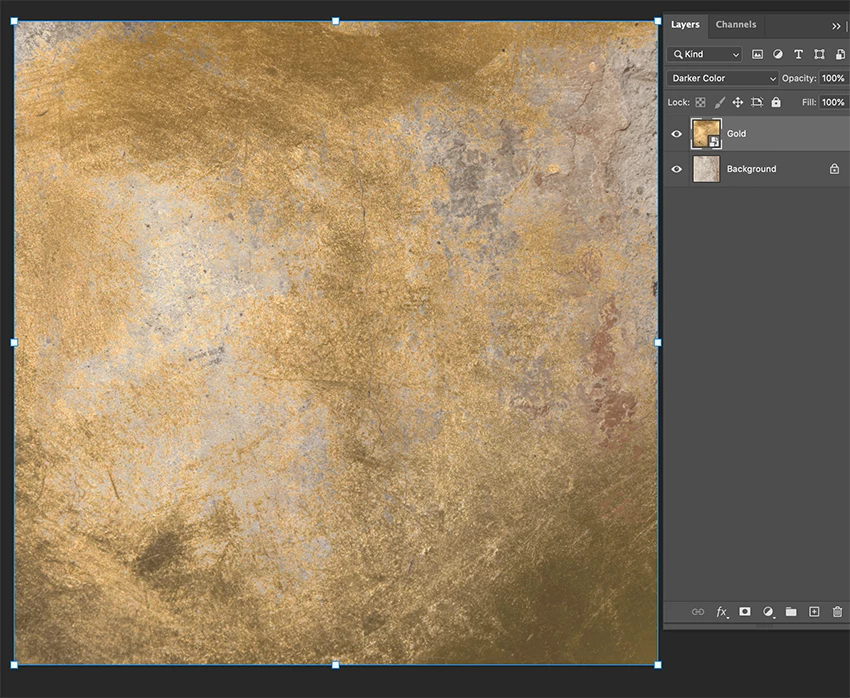
Task: Filter layers by pixel layer icon
Action: (757, 54)
